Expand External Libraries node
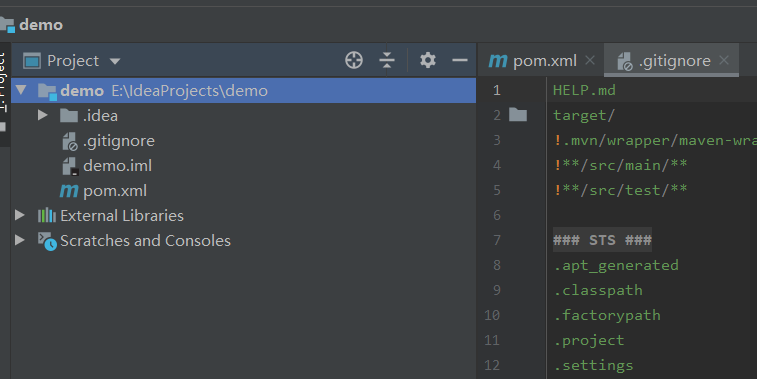The image size is (757, 379). coord(20,215)
